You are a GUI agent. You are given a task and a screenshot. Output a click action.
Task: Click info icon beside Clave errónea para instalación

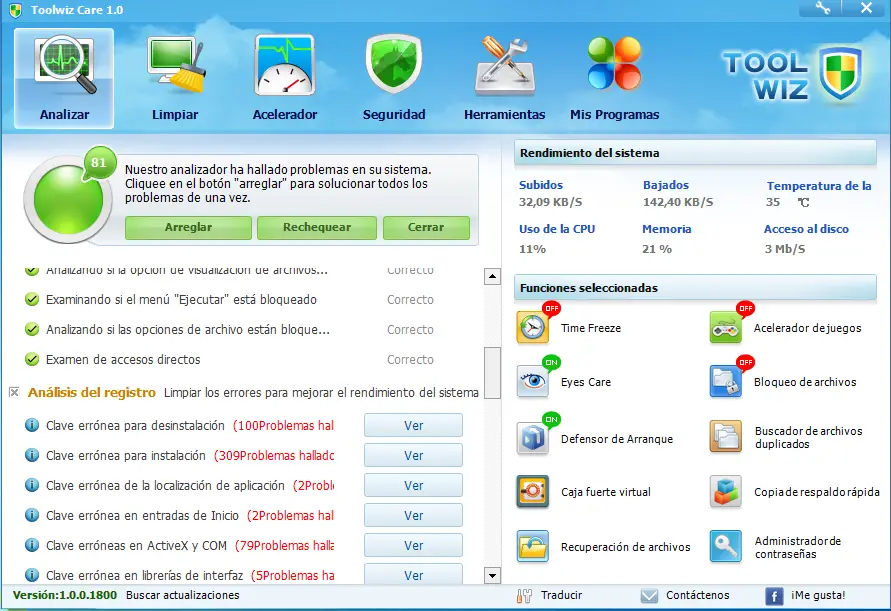coord(32,455)
